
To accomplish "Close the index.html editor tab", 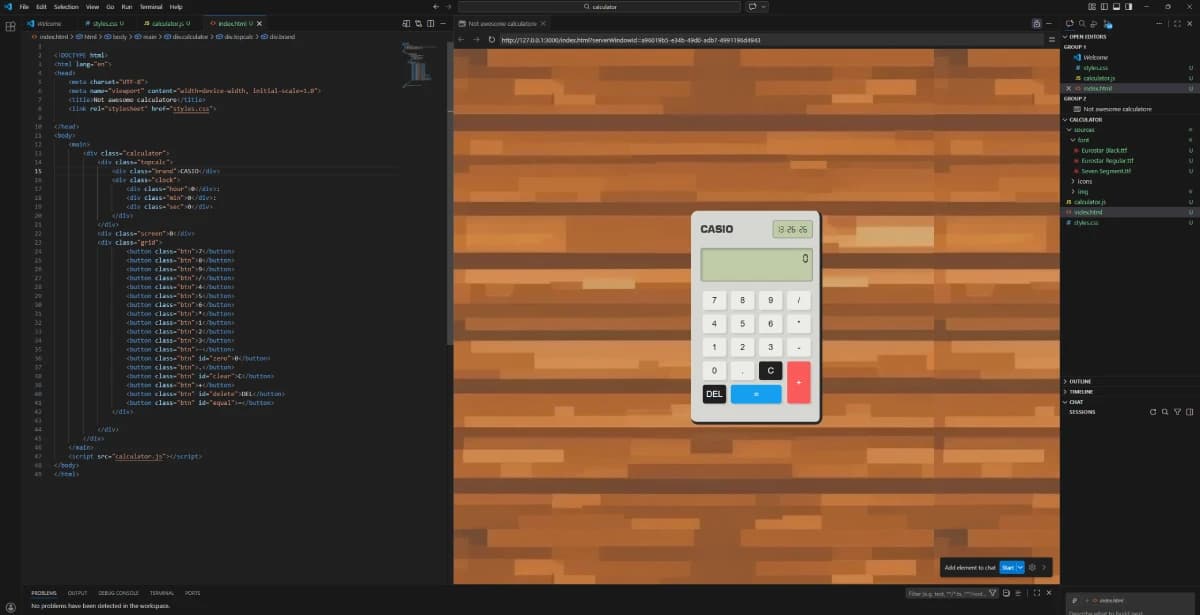I will point(259,23).
